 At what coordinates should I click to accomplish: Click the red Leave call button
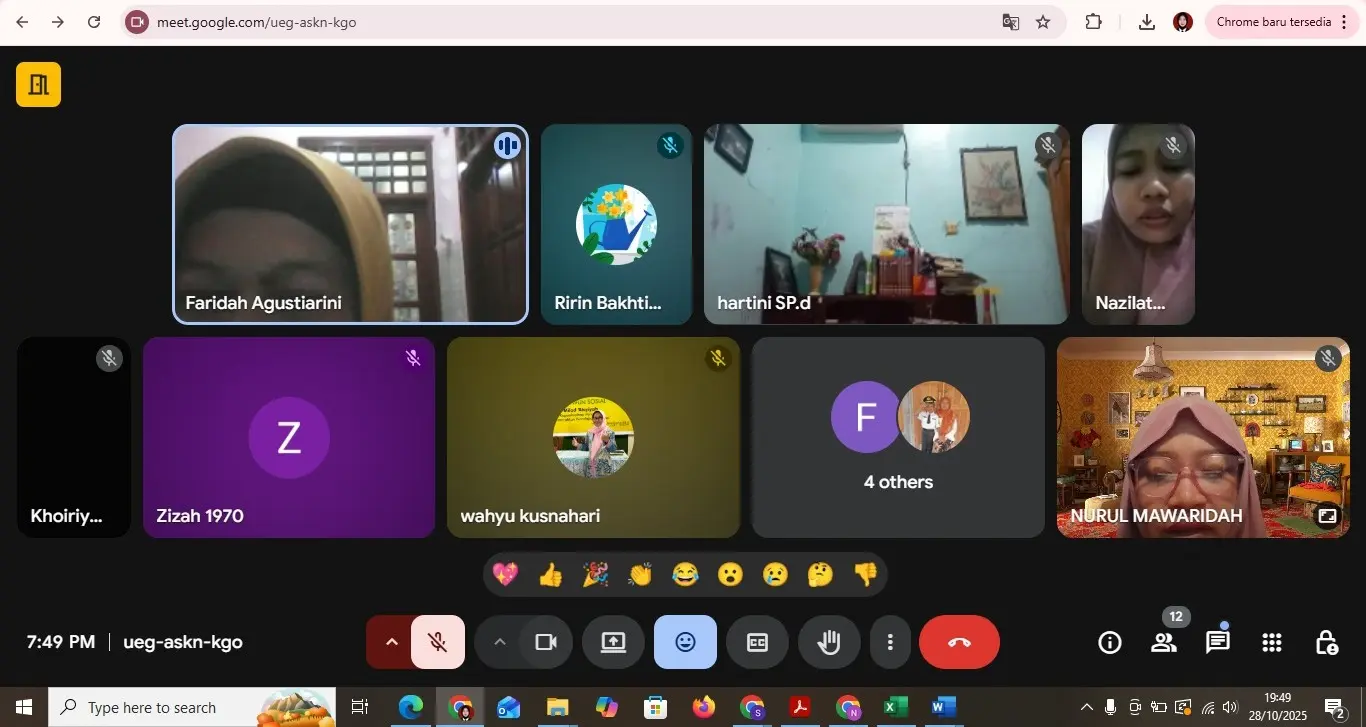(x=958, y=642)
